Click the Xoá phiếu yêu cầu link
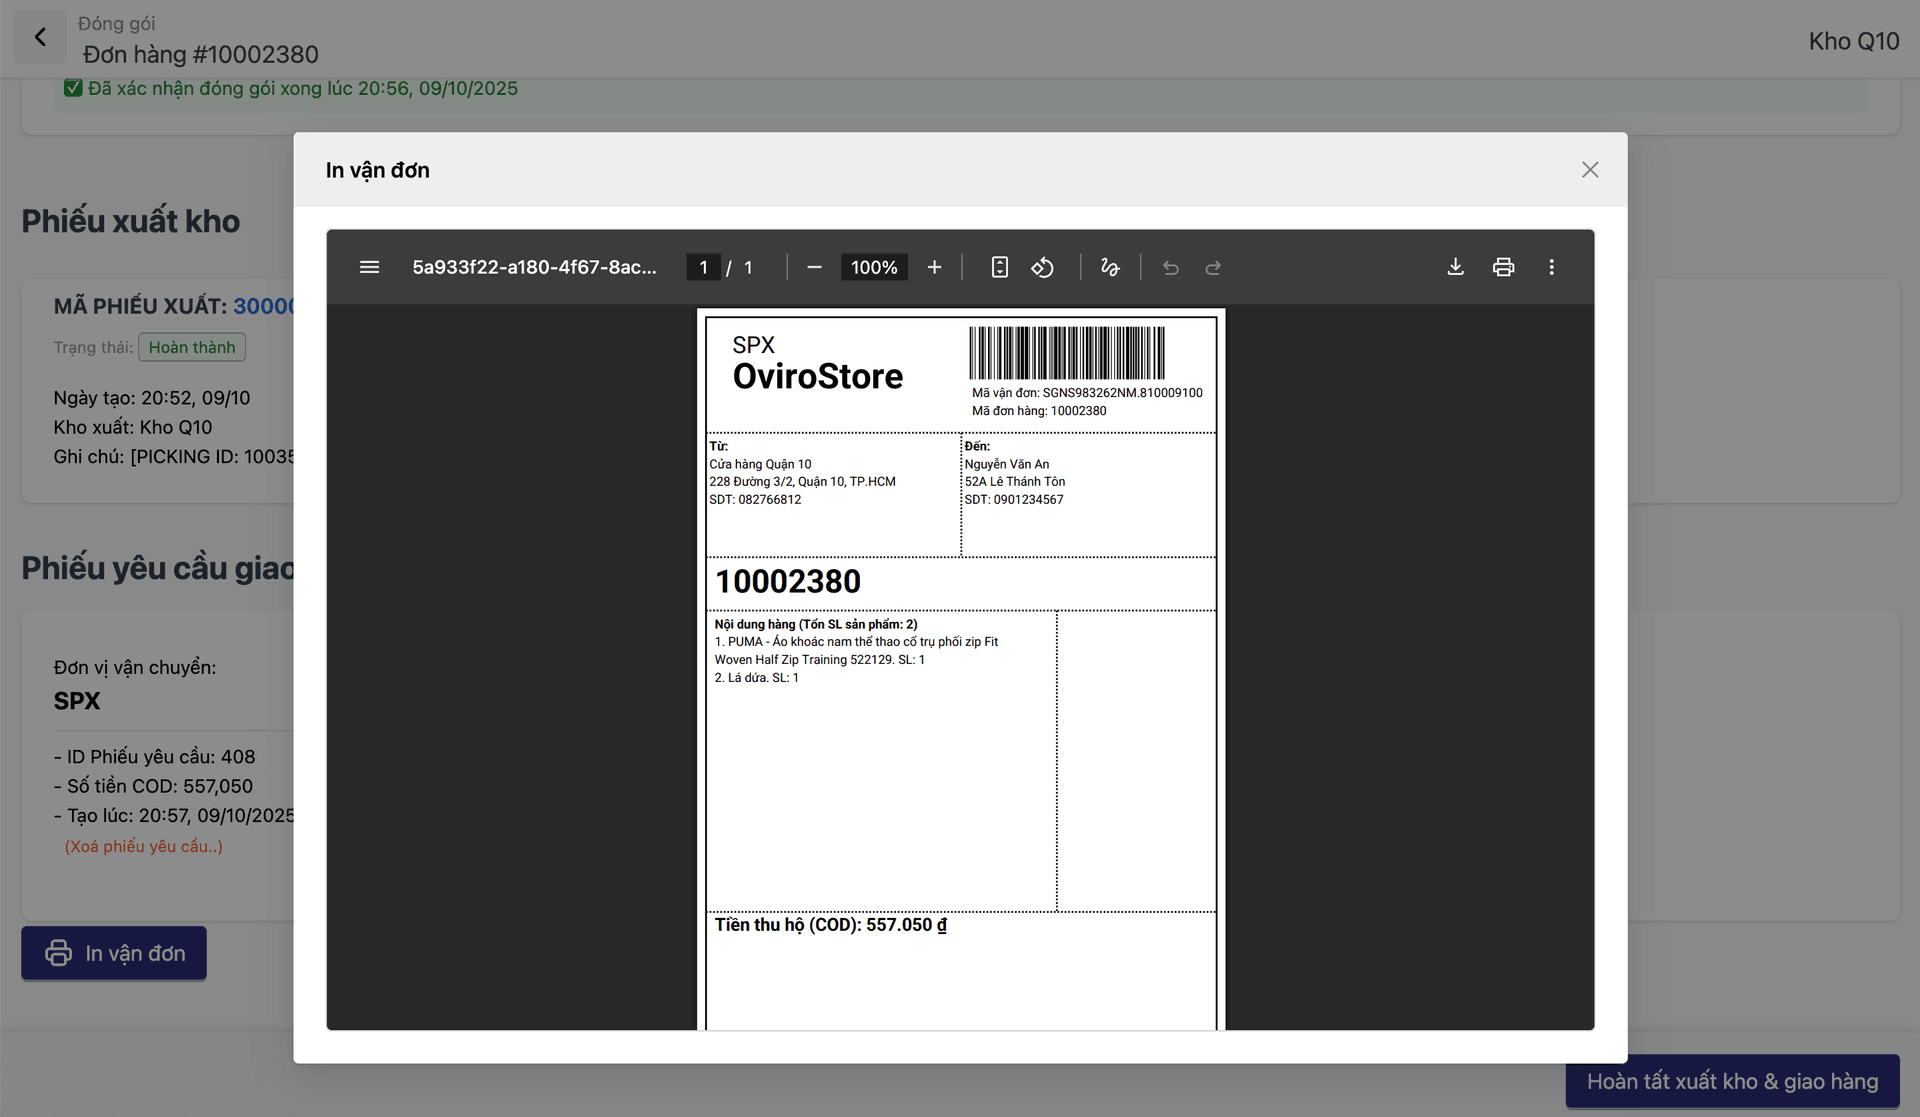The image size is (1920, 1117). [144, 846]
